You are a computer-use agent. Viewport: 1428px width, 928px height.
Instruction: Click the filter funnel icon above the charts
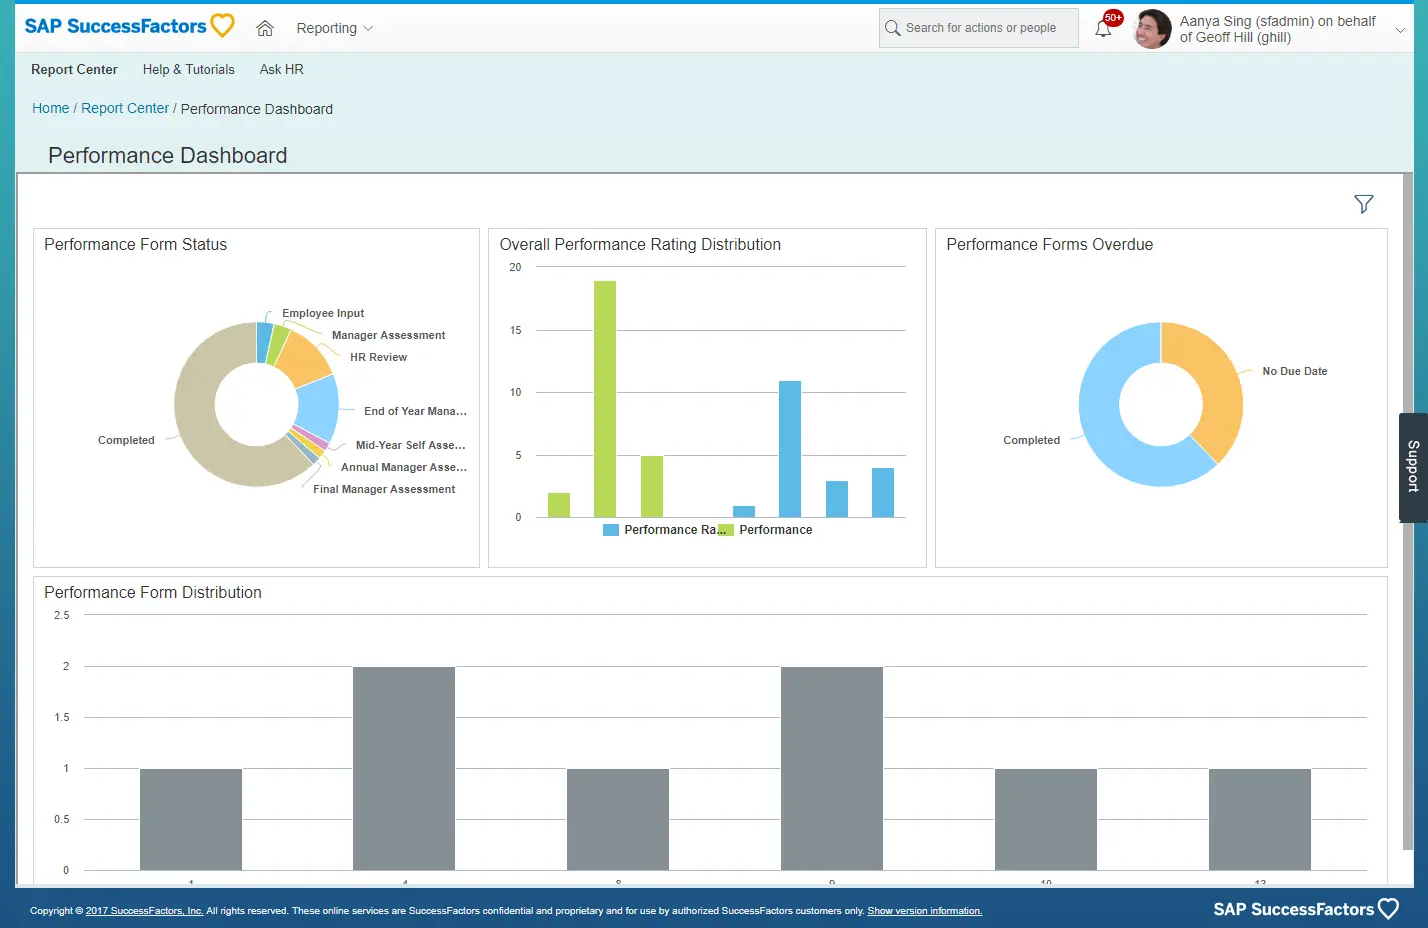click(1364, 203)
